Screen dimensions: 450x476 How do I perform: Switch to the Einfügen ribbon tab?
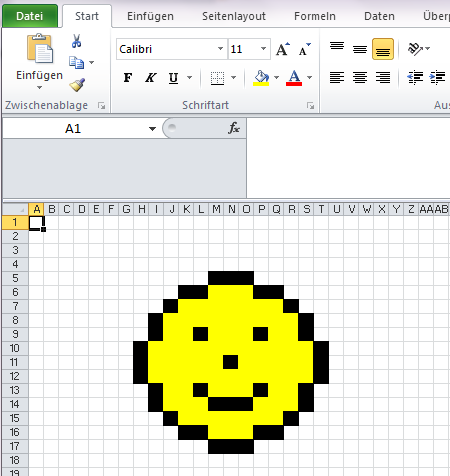(150, 16)
